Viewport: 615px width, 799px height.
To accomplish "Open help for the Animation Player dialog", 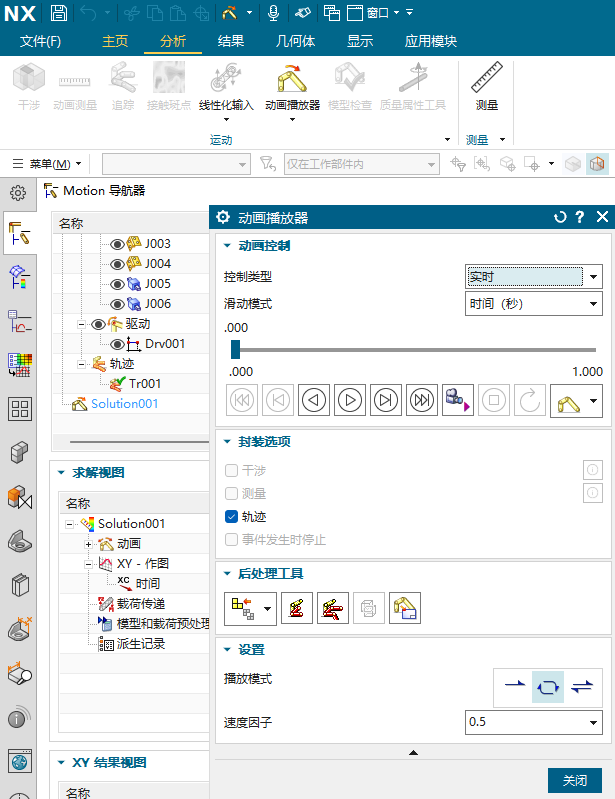I will [579, 217].
